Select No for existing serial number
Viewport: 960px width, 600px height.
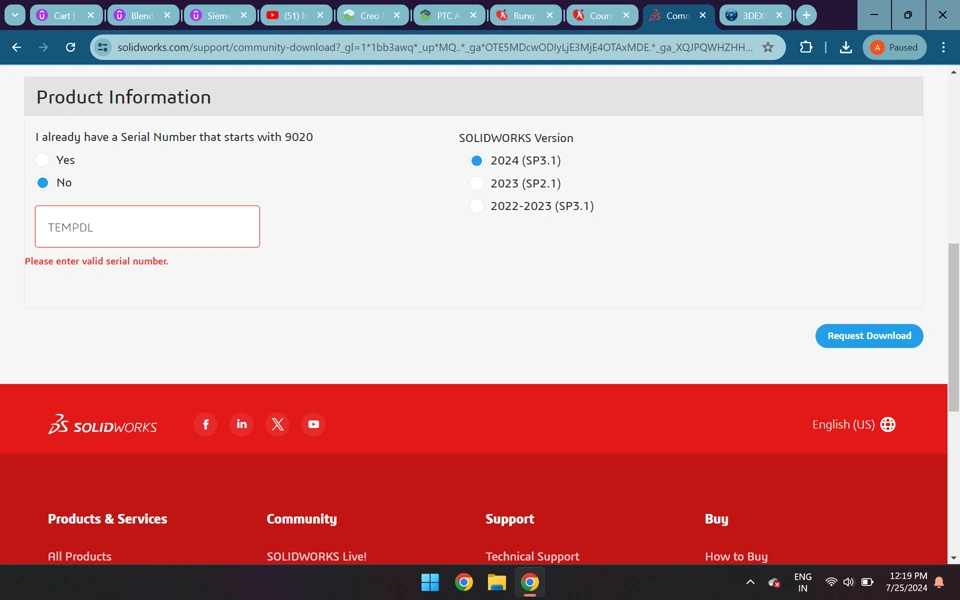42,182
